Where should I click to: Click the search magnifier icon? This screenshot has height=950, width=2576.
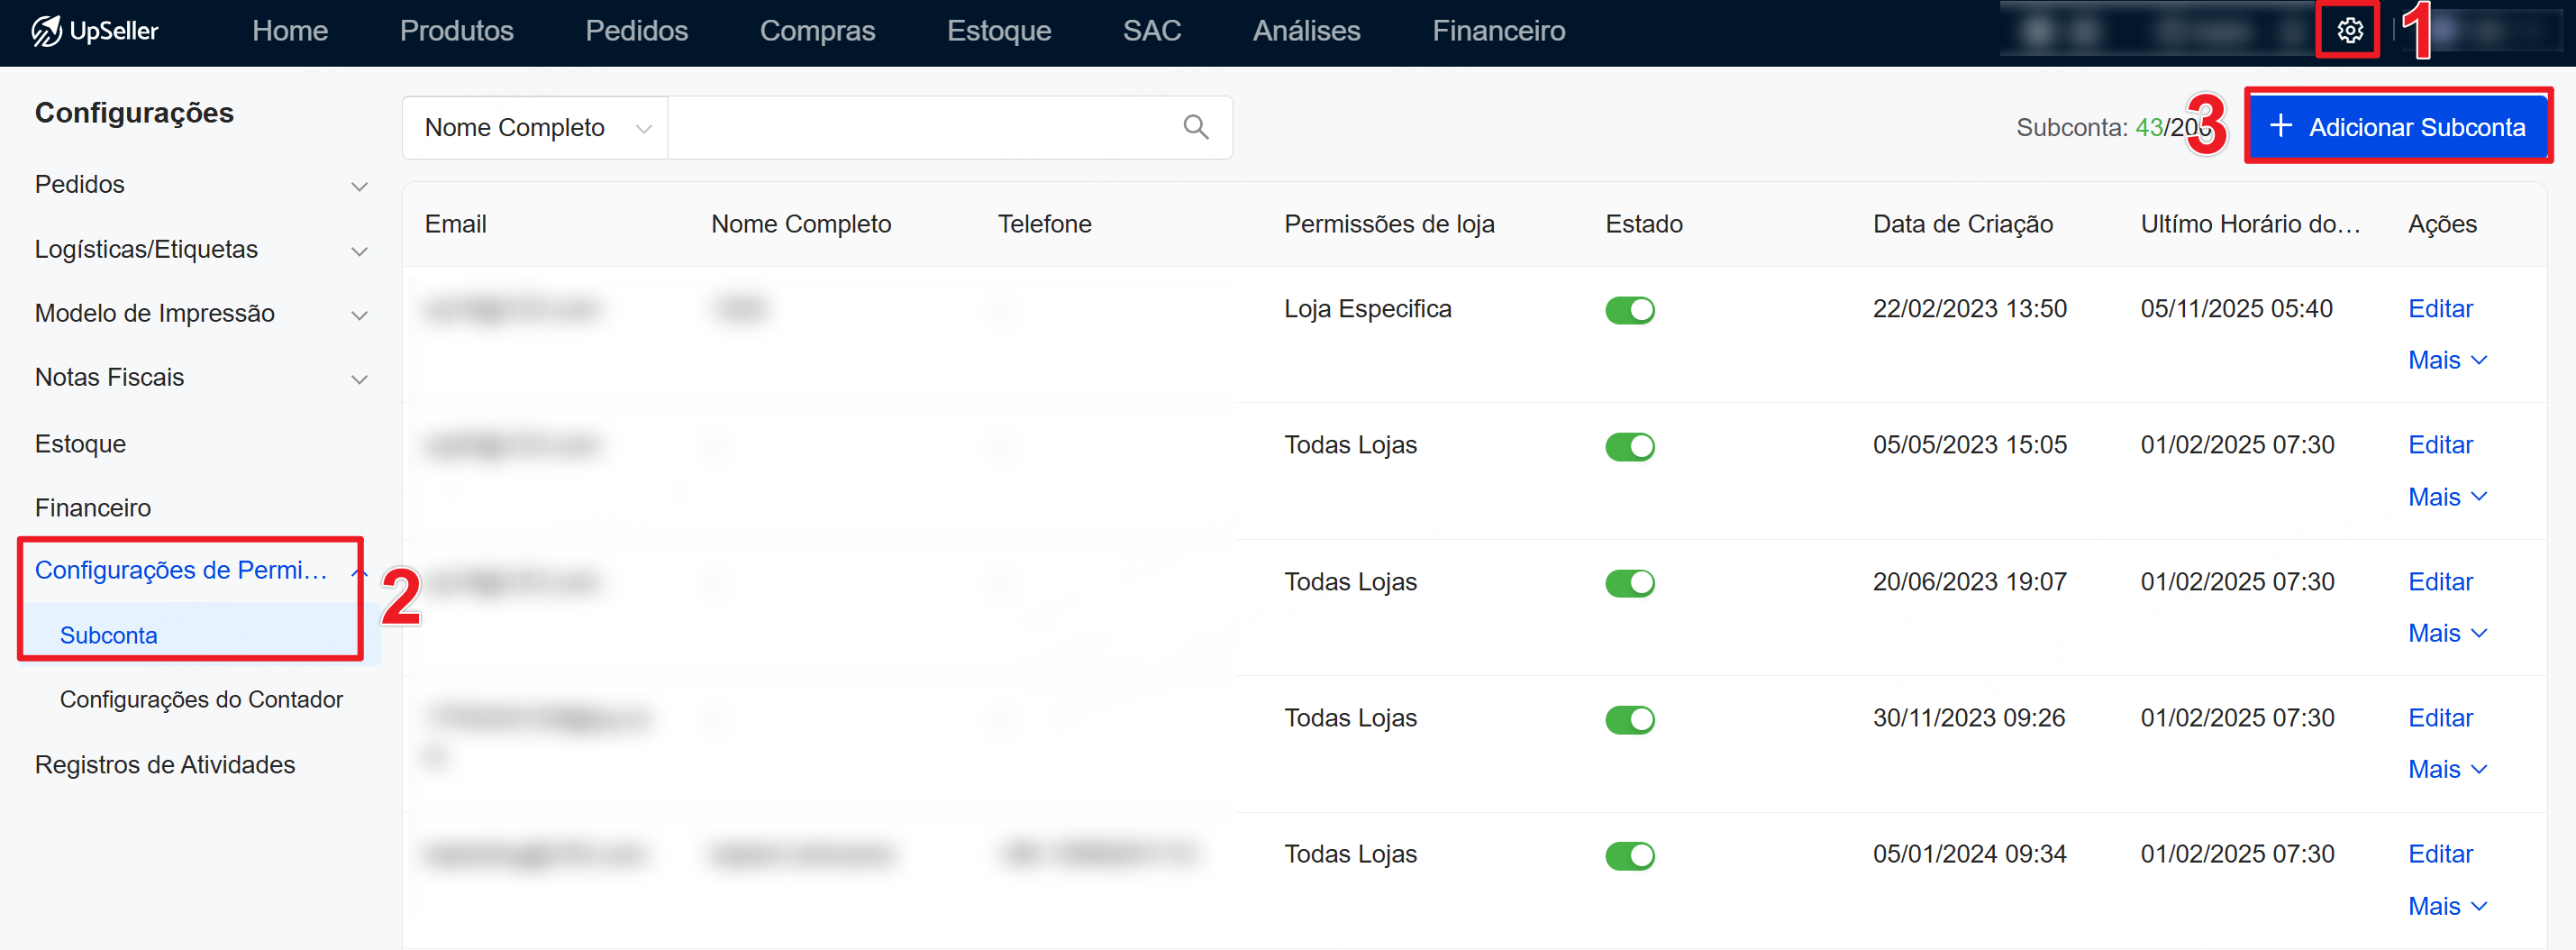pos(1195,127)
